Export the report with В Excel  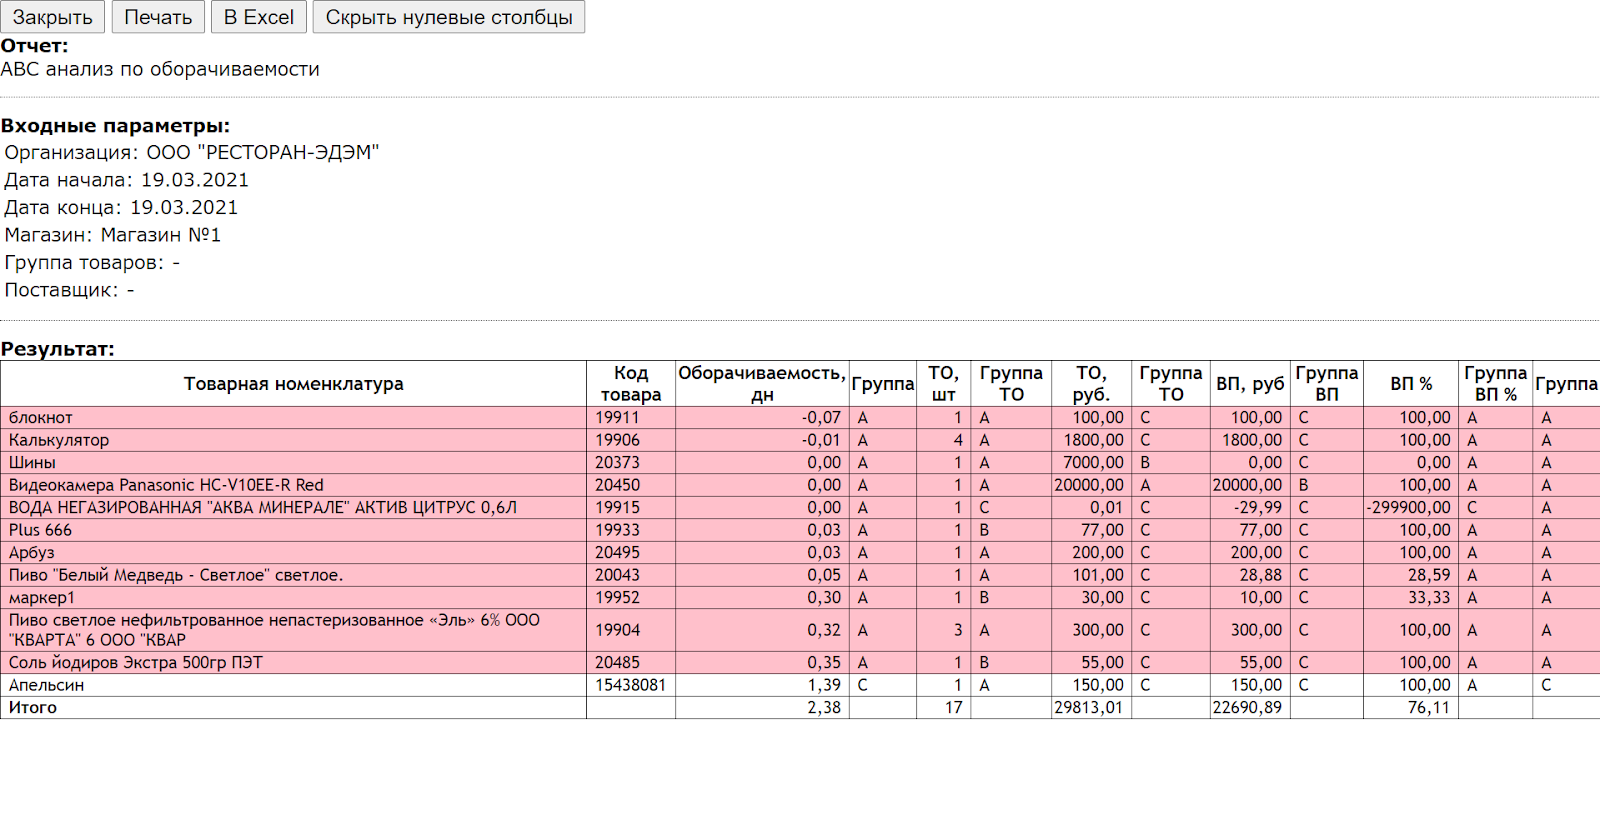click(258, 17)
